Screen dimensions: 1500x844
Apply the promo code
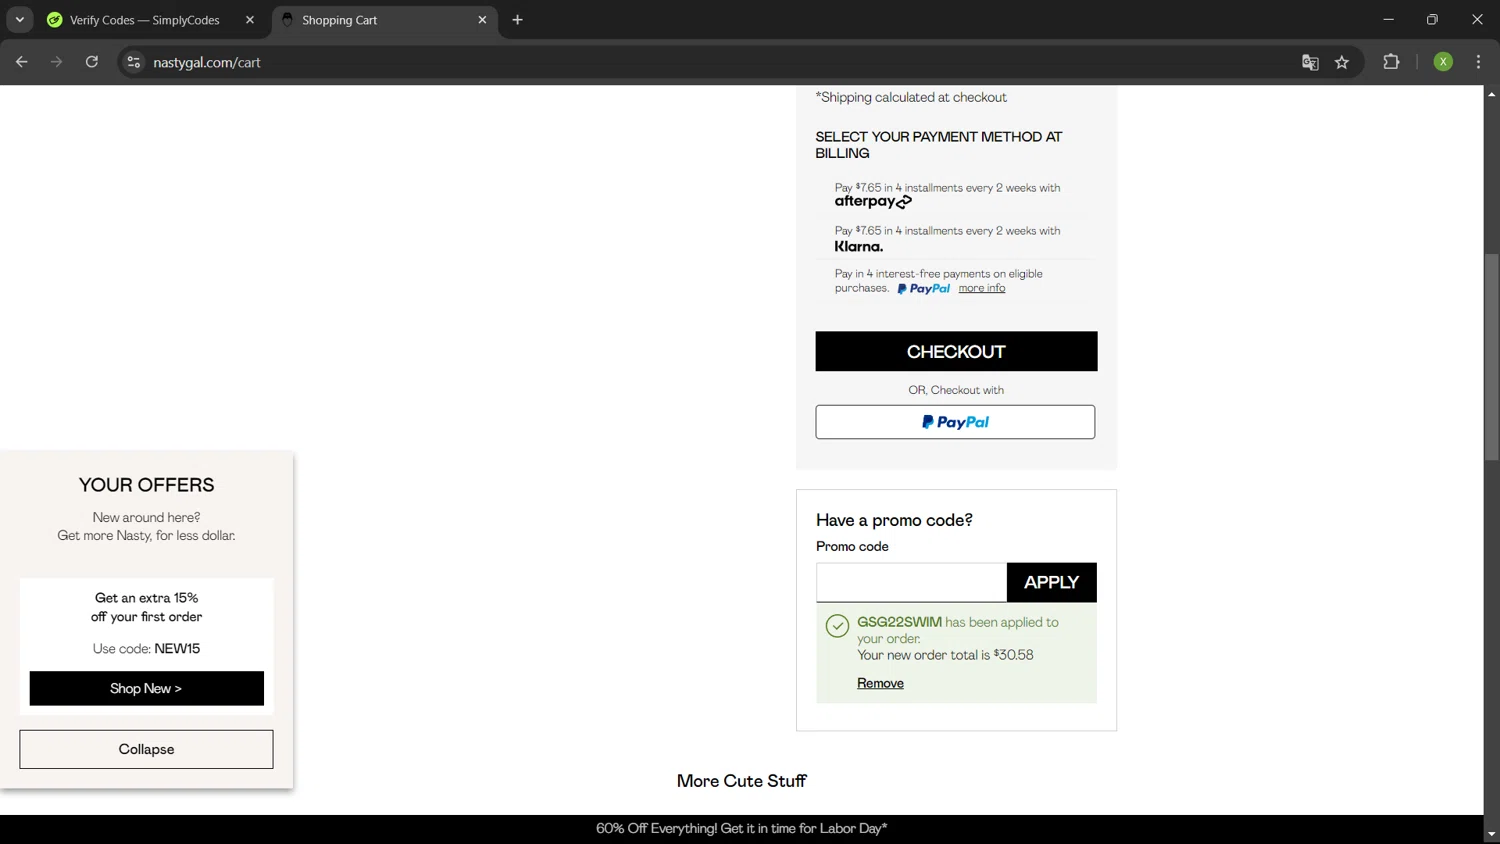click(1051, 582)
